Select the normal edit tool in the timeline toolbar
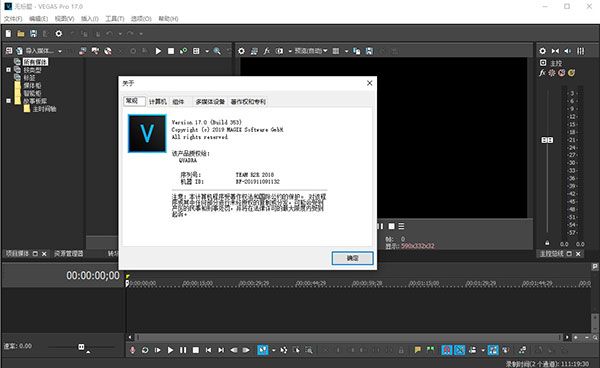The height and width of the screenshot is (368, 600). click(263, 350)
